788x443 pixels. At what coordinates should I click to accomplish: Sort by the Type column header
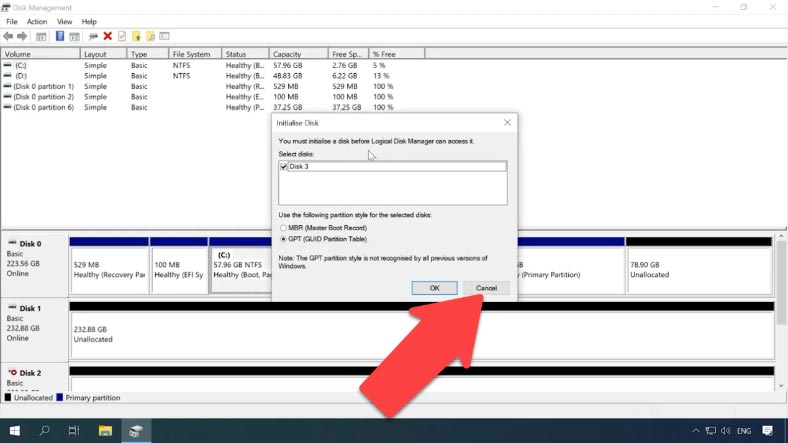(x=147, y=54)
